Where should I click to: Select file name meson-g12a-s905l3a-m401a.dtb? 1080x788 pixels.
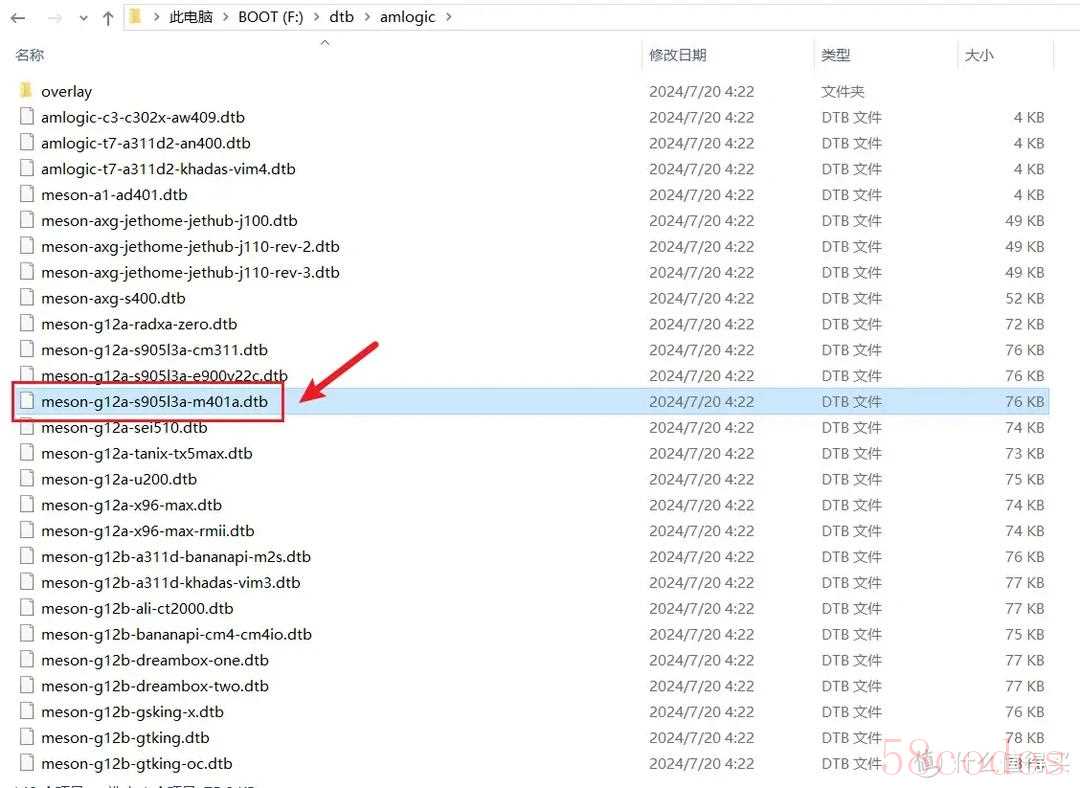[154, 402]
